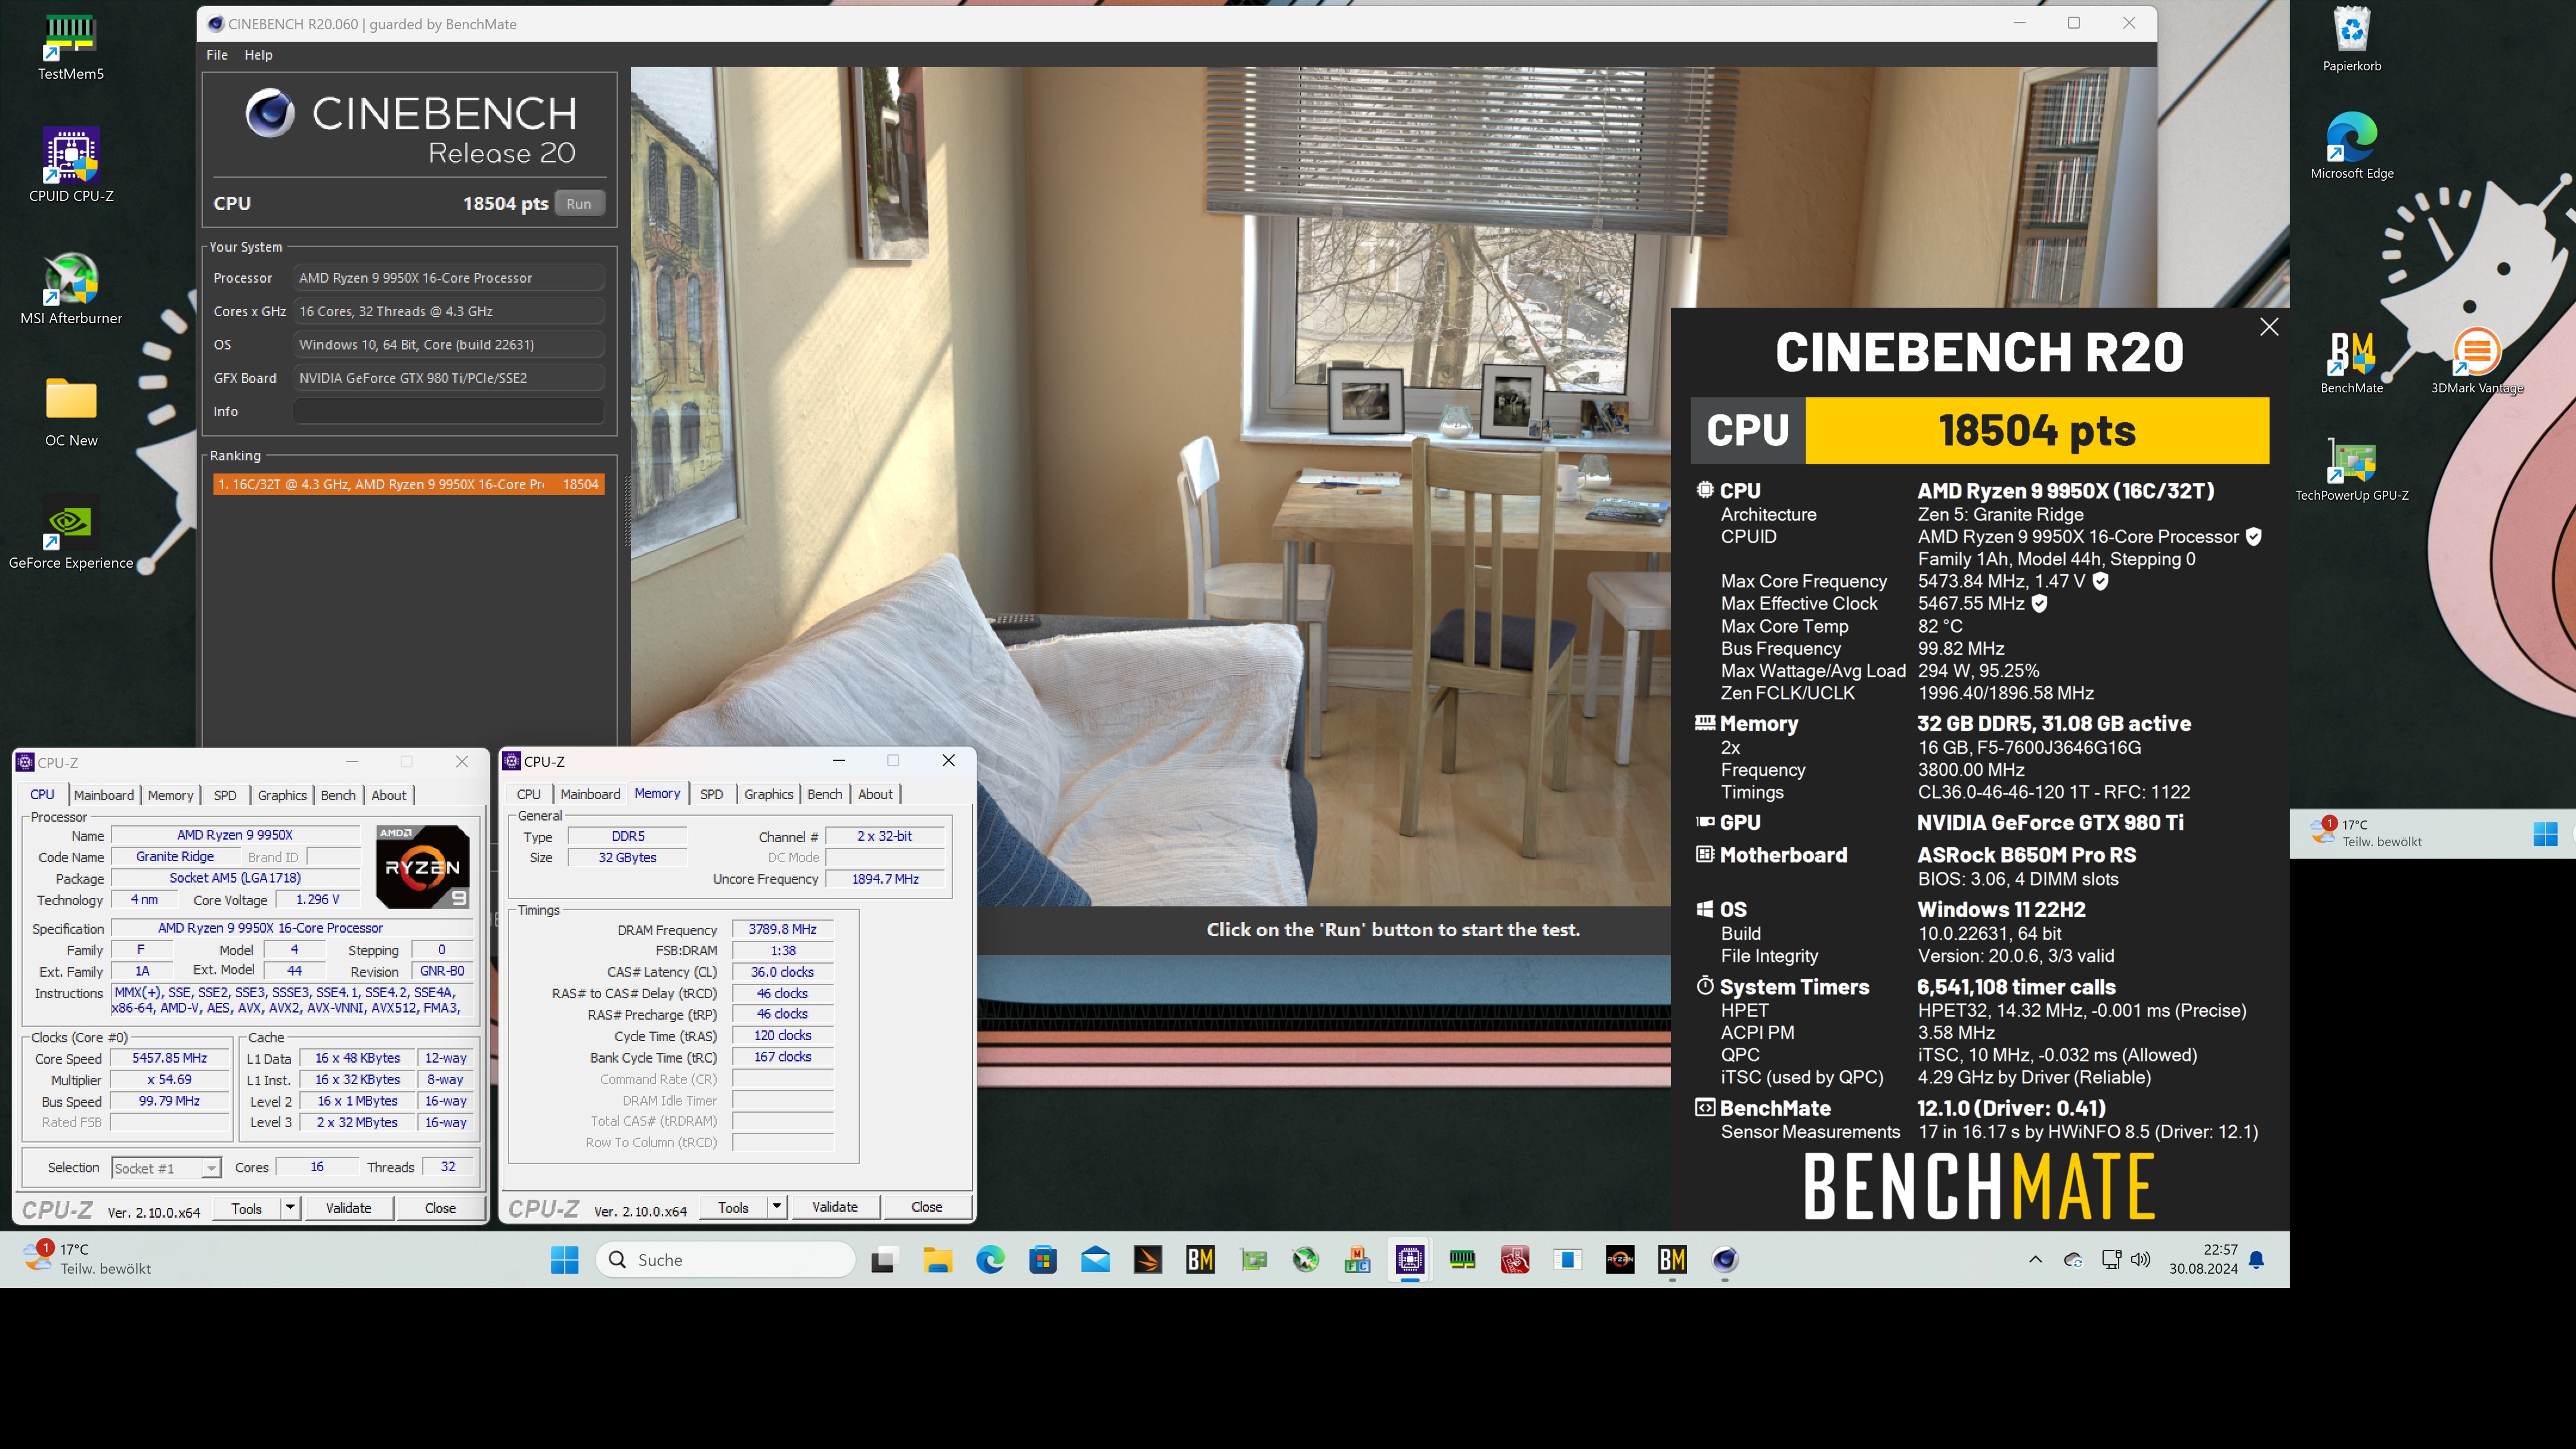Click Validate in Memory CPU-Z window

[835, 1206]
